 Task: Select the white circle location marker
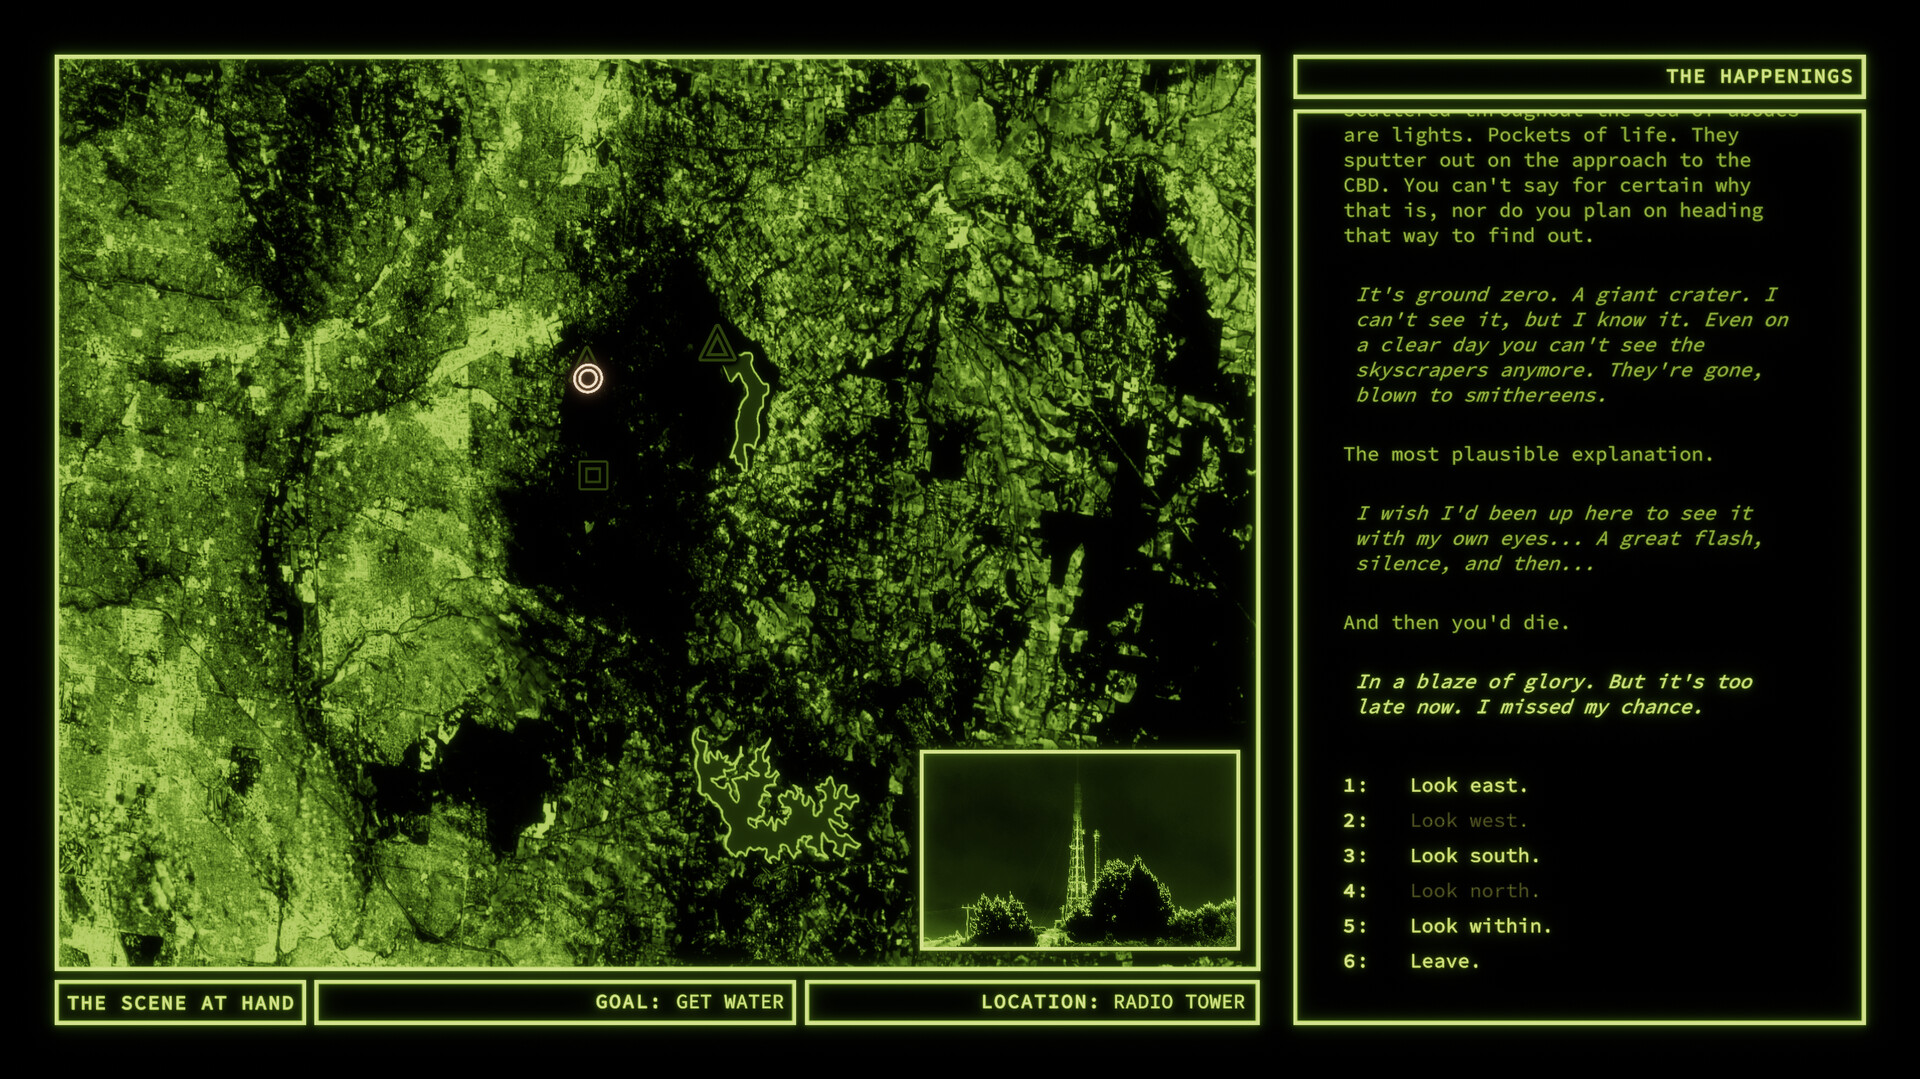click(x=588, y=379)
